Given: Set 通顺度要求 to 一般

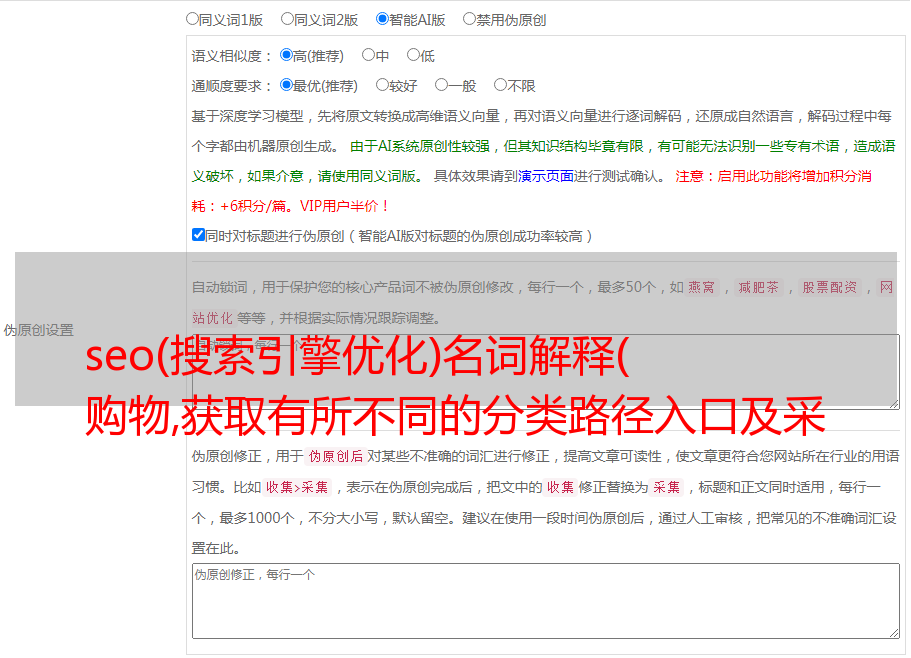Looking at the screenshot, I should [x=442, y=85].
